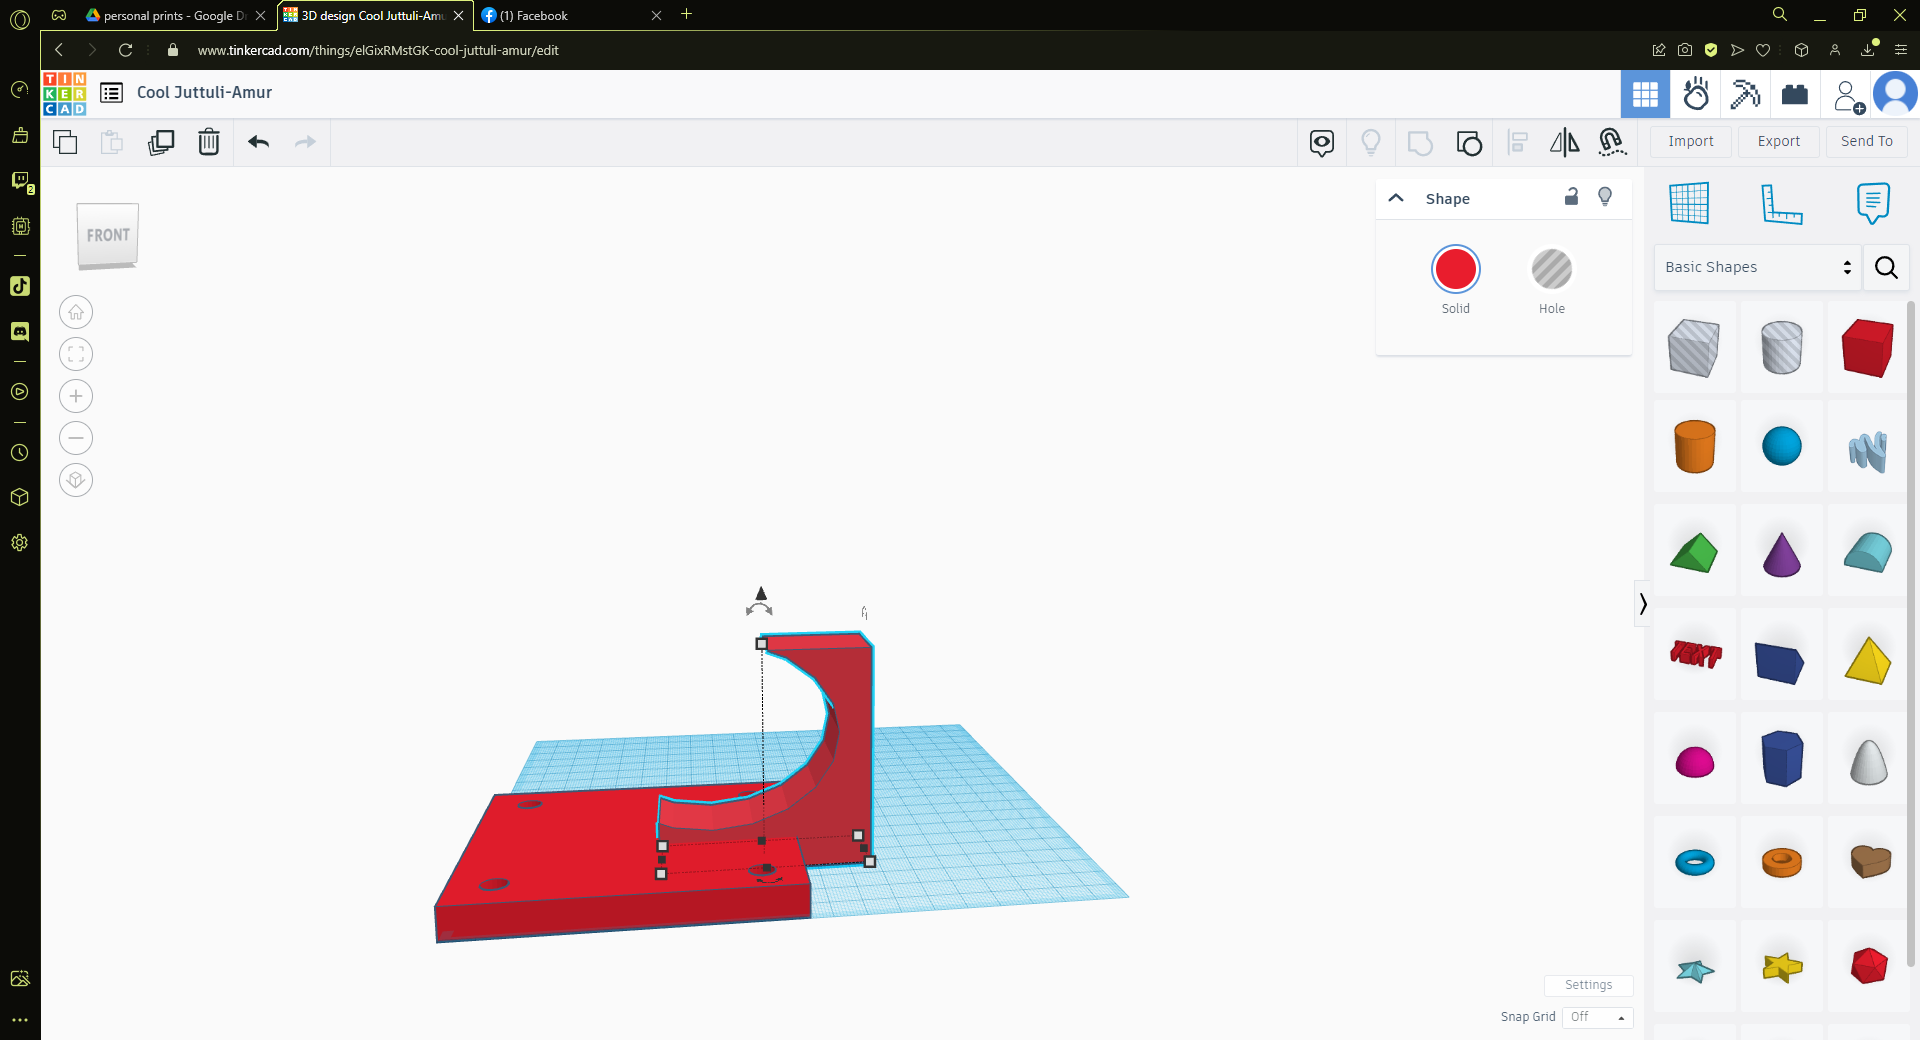Toggle notes visibility icon in toolbar
The image size is (1920, 1040).
1322,143
